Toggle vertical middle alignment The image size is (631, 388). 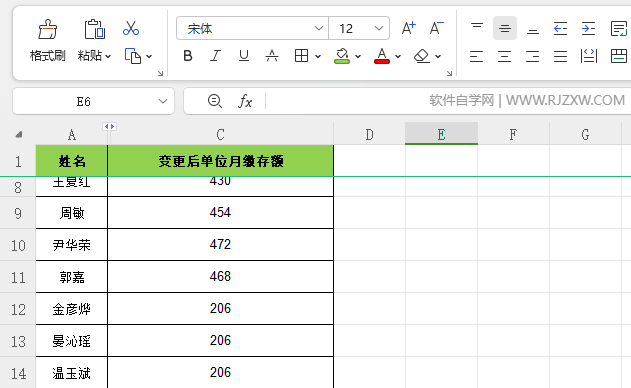[505, 28]
